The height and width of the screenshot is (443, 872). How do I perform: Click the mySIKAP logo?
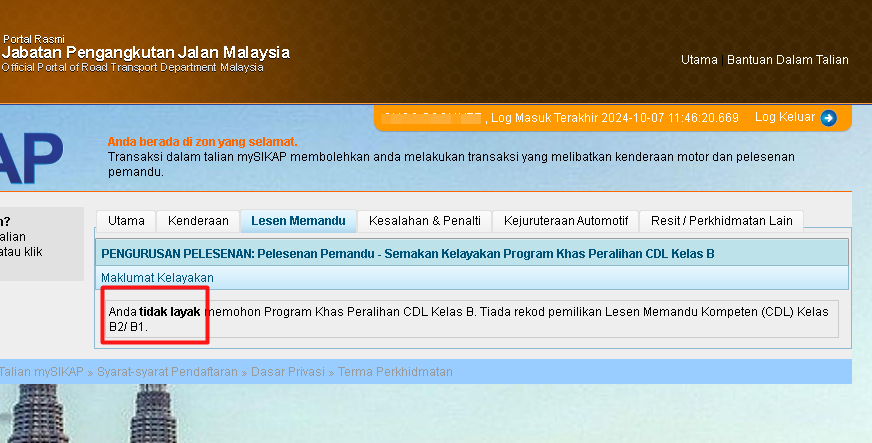coord(31,159)
